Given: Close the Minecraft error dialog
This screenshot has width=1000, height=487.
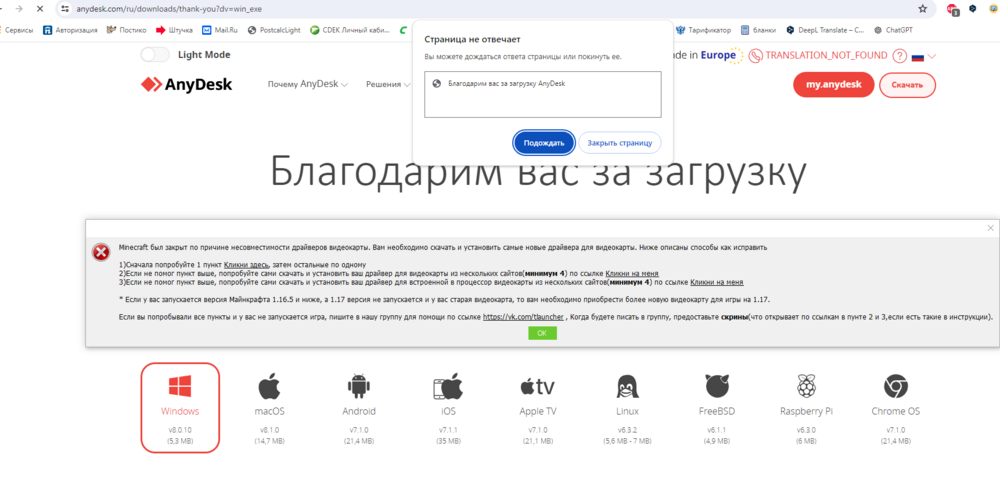Looking at the screenshot, I should pyautogui.click(x=990, y=228).
